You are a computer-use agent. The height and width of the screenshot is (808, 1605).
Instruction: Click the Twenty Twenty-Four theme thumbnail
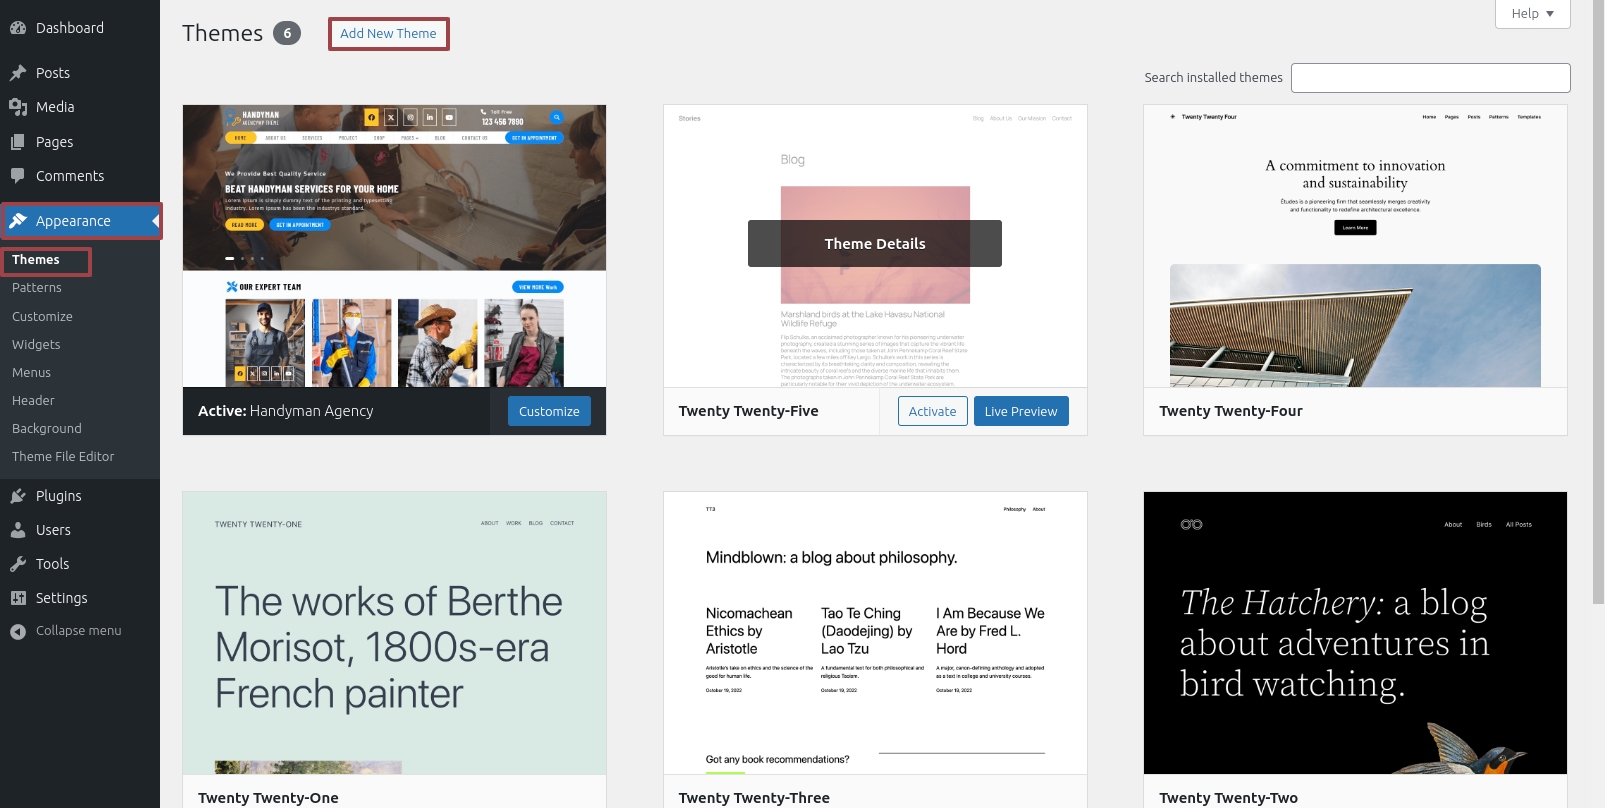tap(1355, 246)
